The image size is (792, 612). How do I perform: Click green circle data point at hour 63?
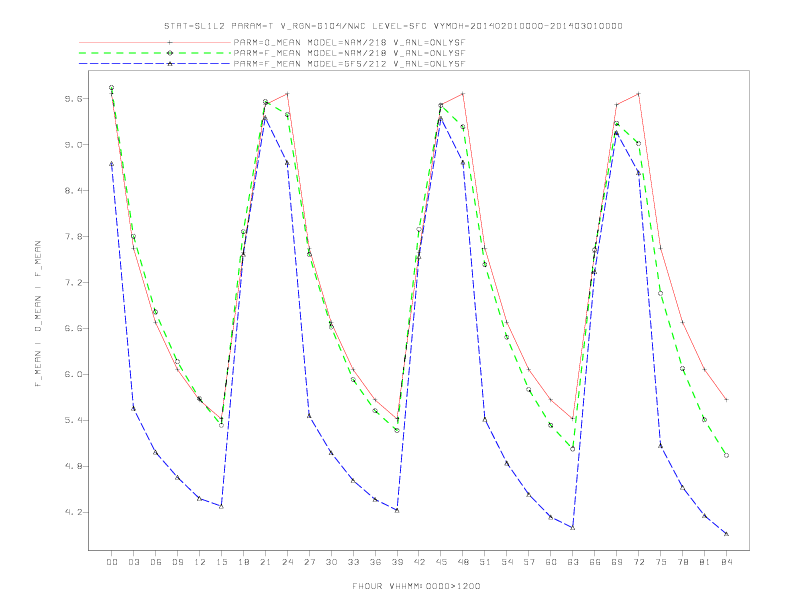(x=573, y=449)
